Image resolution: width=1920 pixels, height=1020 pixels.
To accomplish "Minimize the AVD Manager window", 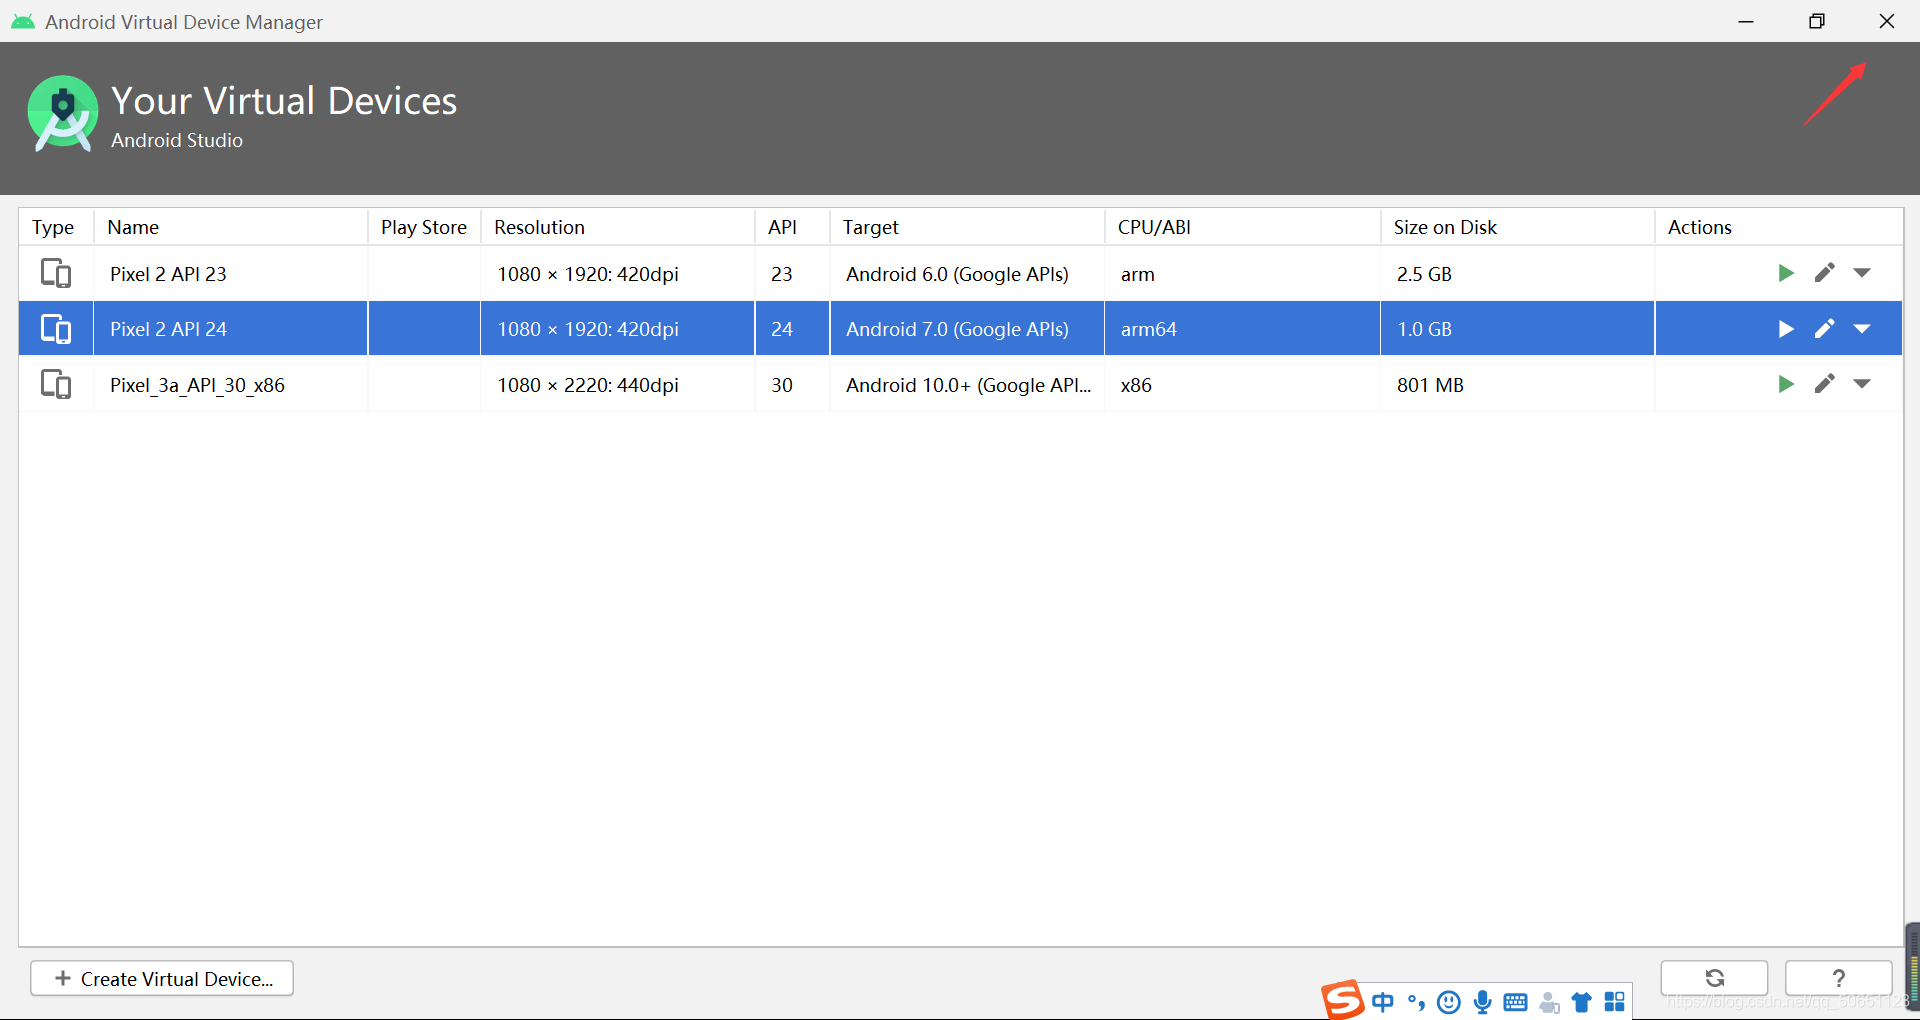I will [1746, 21].
